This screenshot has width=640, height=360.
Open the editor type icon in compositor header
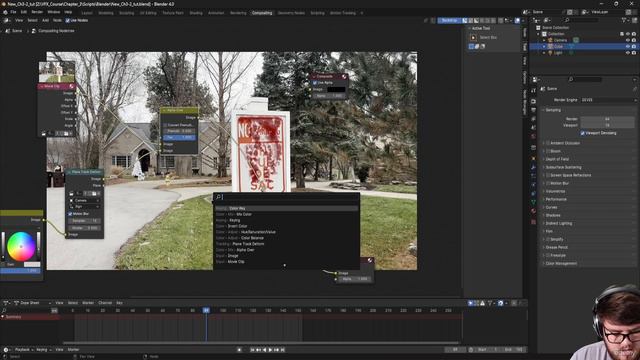(7, 20)
